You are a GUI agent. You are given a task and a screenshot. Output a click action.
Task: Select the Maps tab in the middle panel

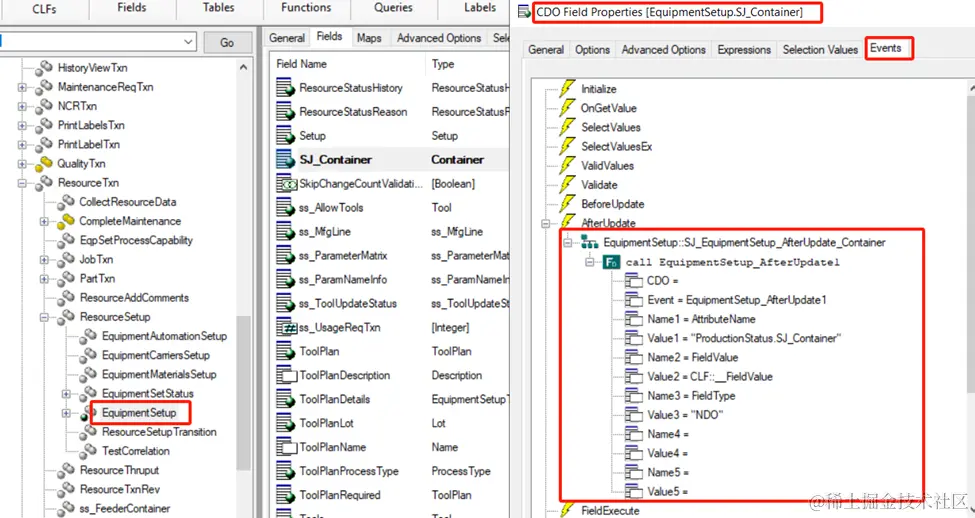coord(369,38)
